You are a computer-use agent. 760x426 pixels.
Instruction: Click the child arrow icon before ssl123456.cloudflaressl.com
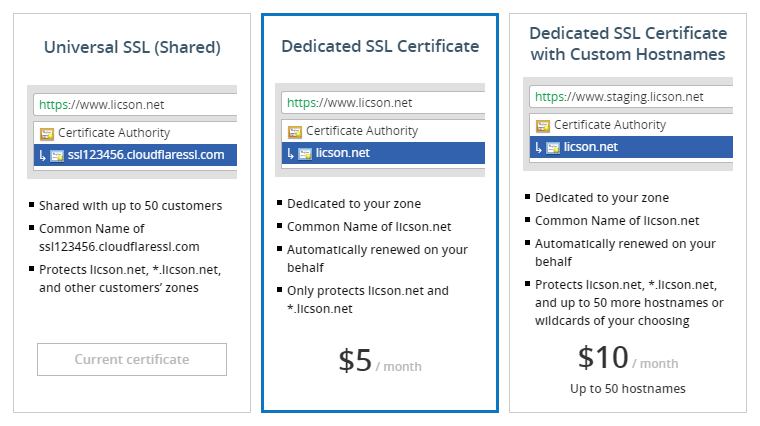(43, 156)
